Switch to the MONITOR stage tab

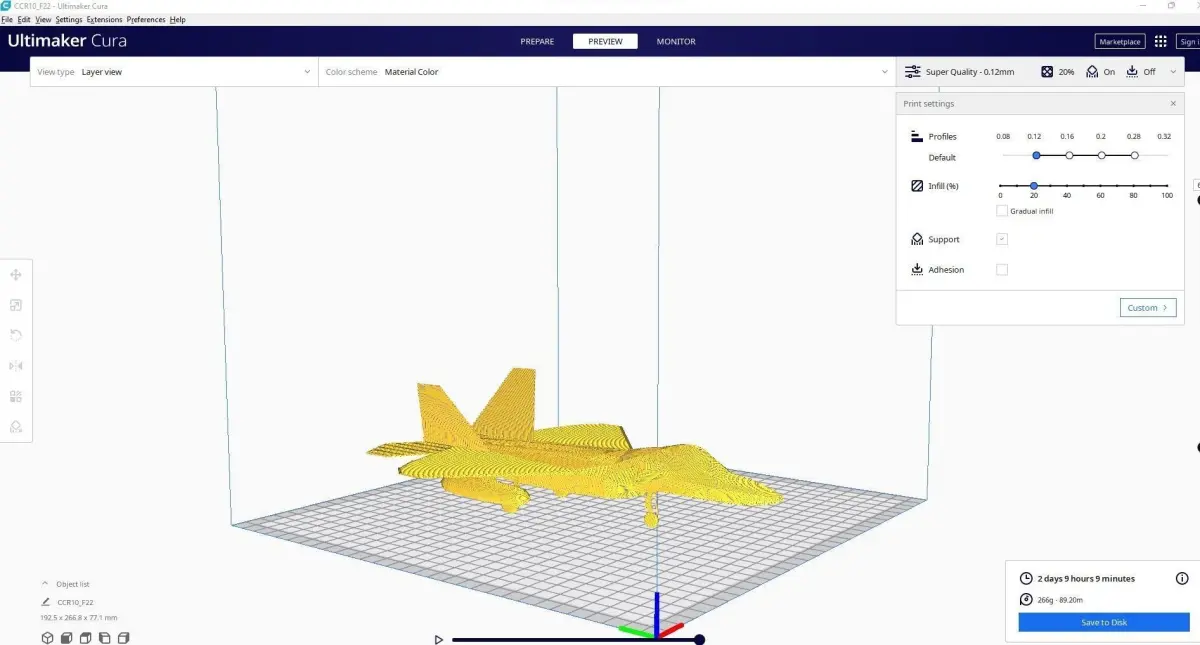click(x=676, y=41)
